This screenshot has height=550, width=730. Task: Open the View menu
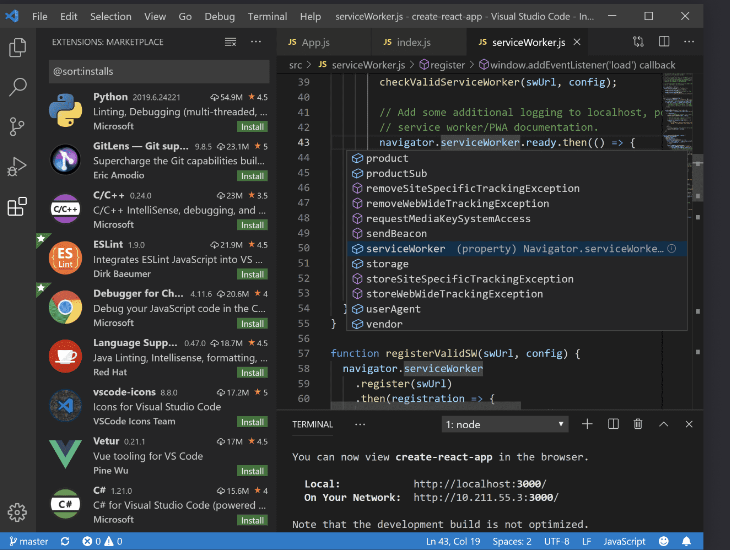(155, 16)
